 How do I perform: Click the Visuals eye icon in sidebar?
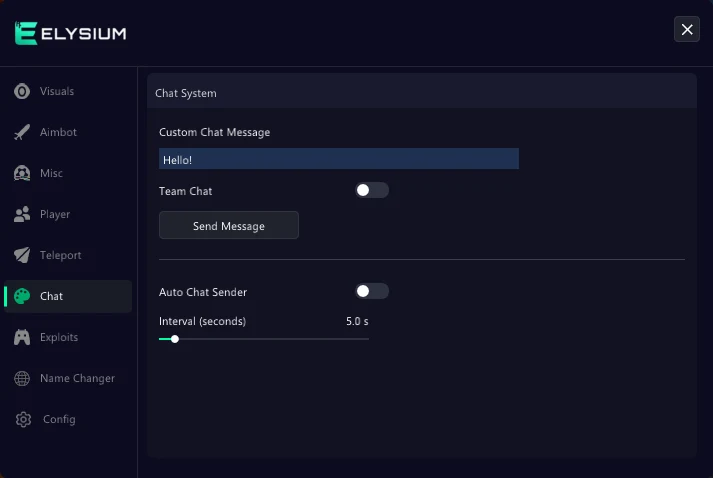coord(22,91)
